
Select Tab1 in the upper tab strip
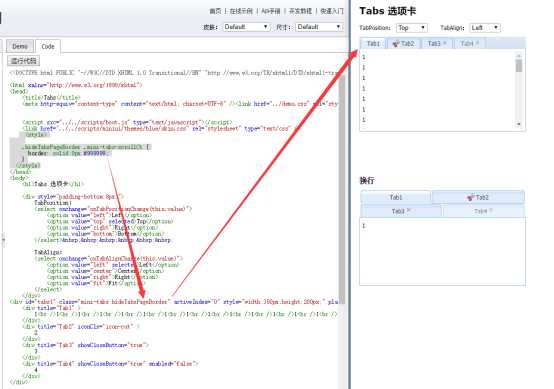coord(373,43)
